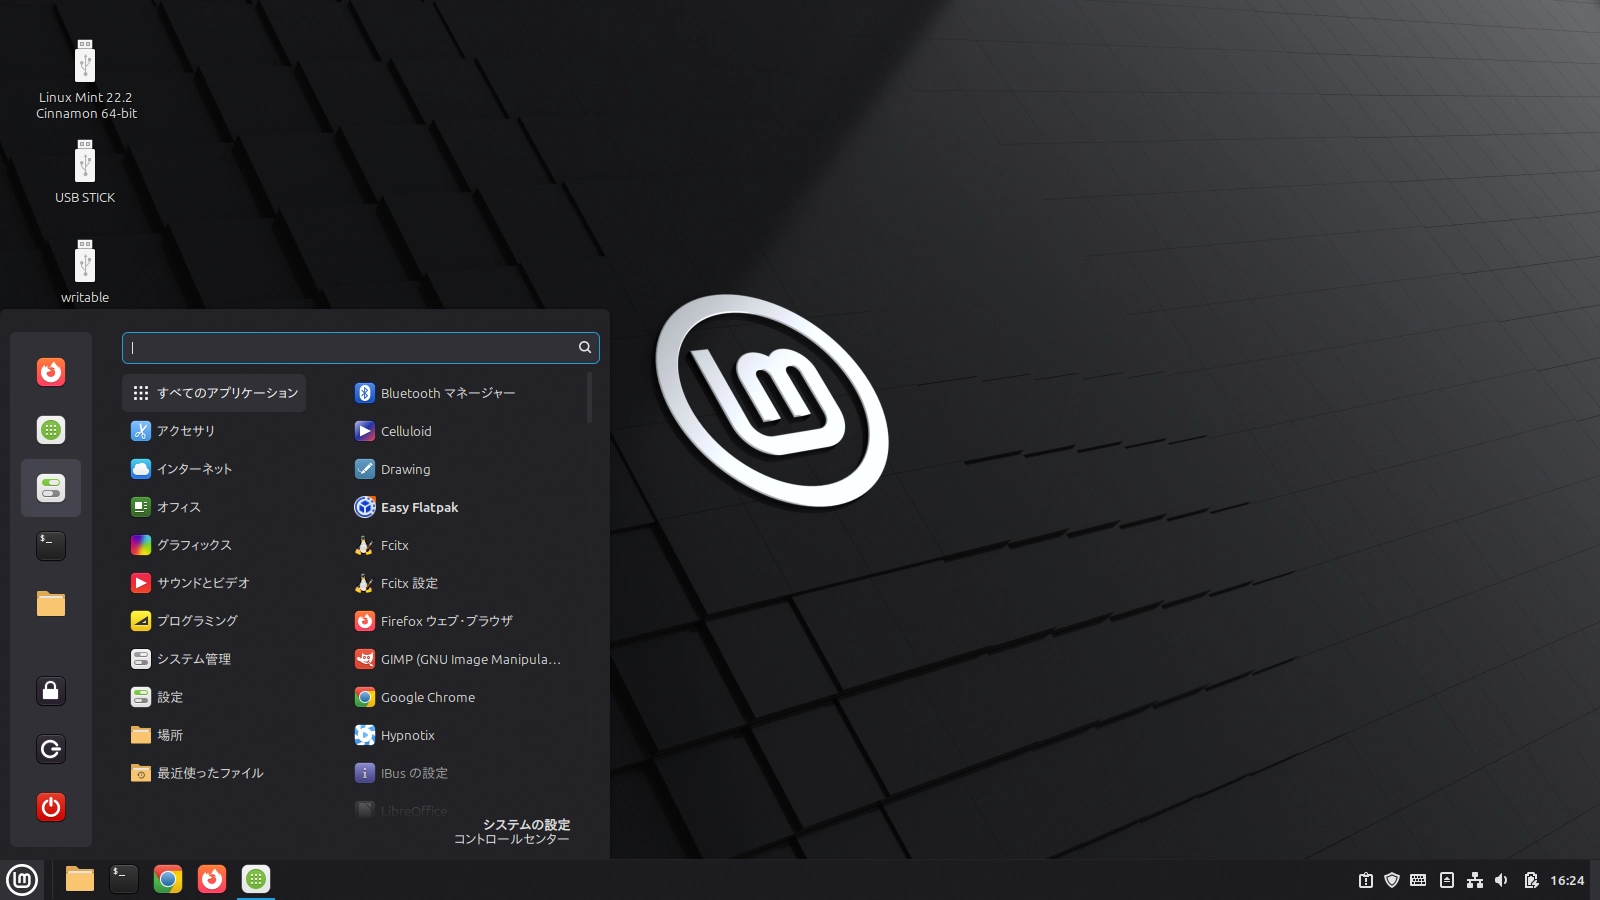Click the battery power tray icon
Image resolution: width=1600 pixels, height=900 pixels.
(1531, 880)
